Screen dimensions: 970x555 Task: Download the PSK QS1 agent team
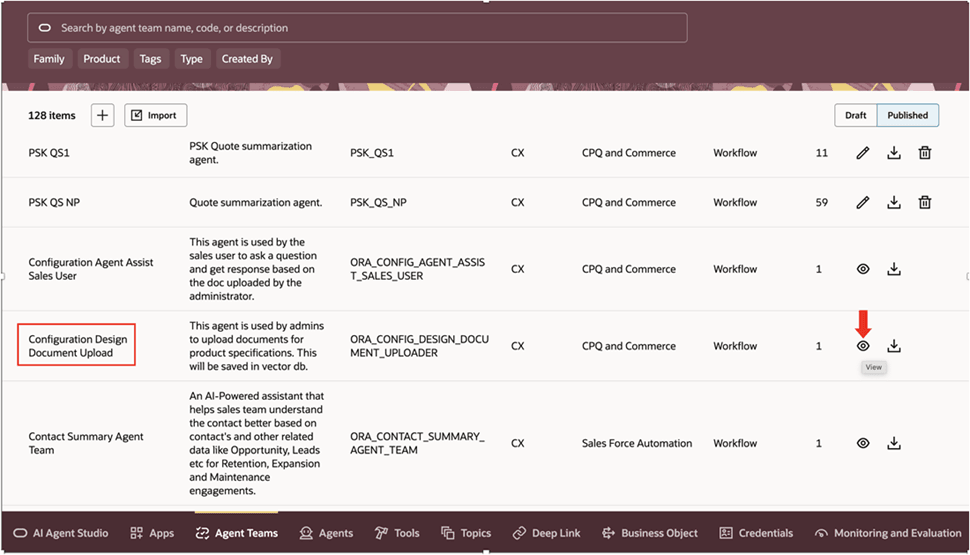(x=894, y=153)
